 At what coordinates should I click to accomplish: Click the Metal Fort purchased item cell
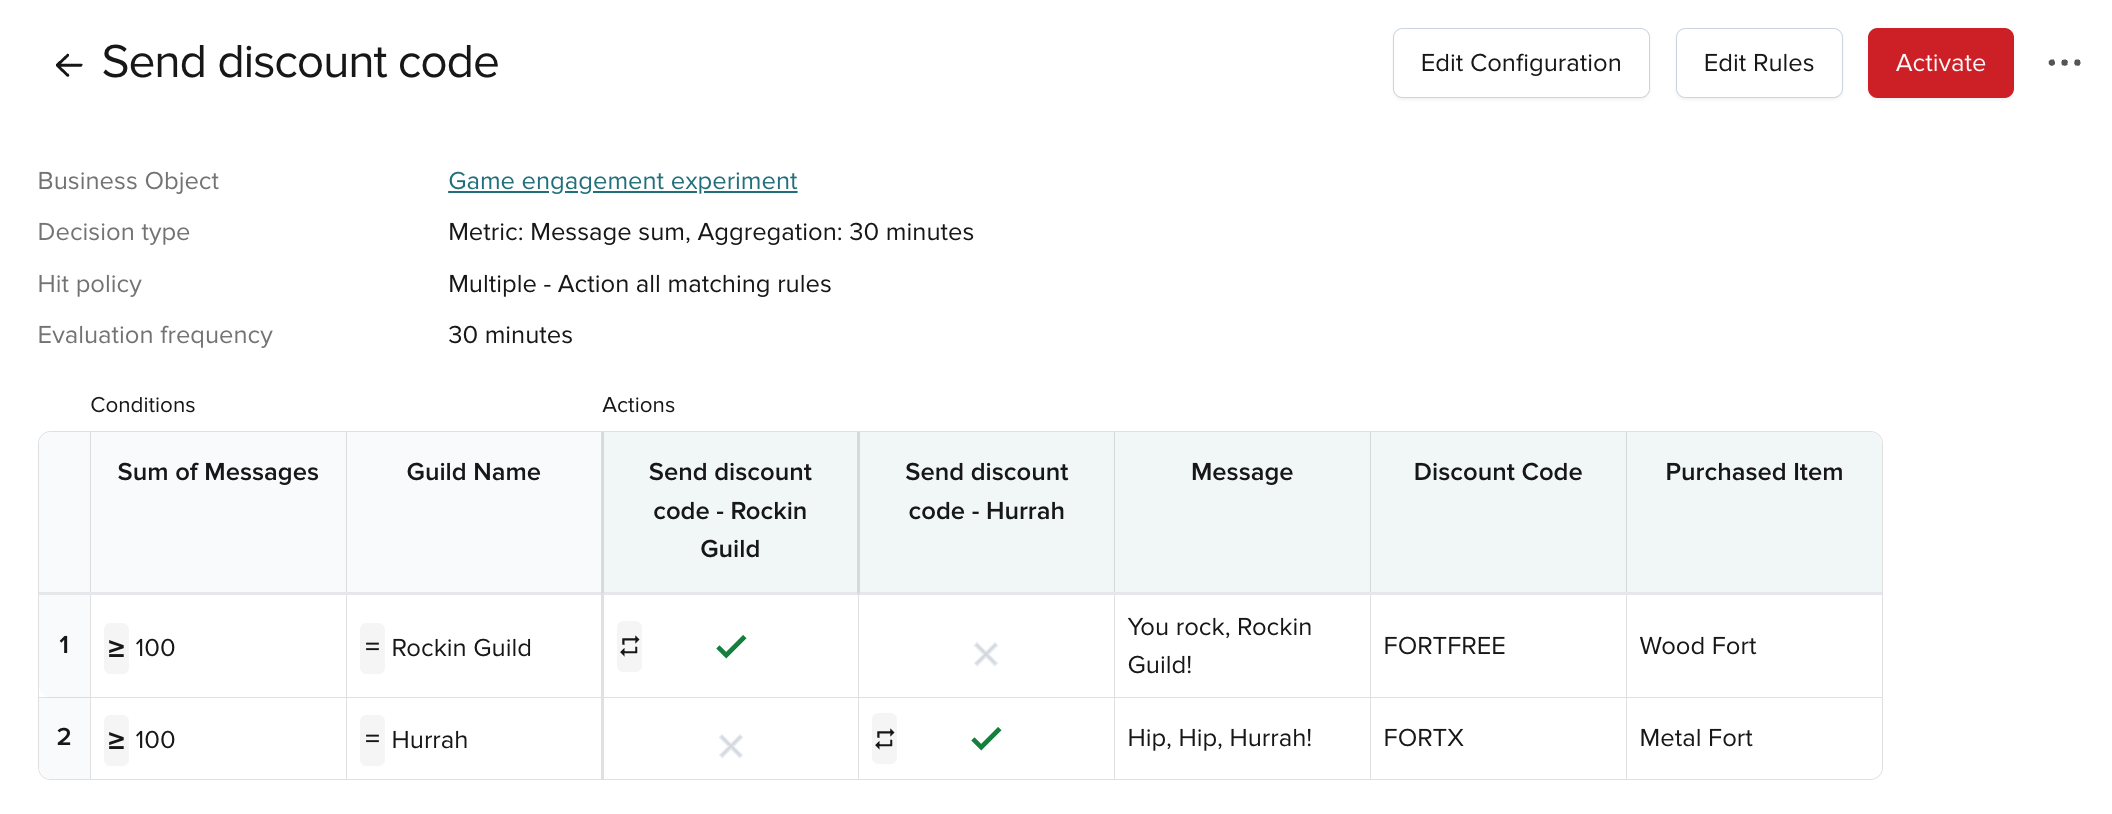pos(1696,738)
